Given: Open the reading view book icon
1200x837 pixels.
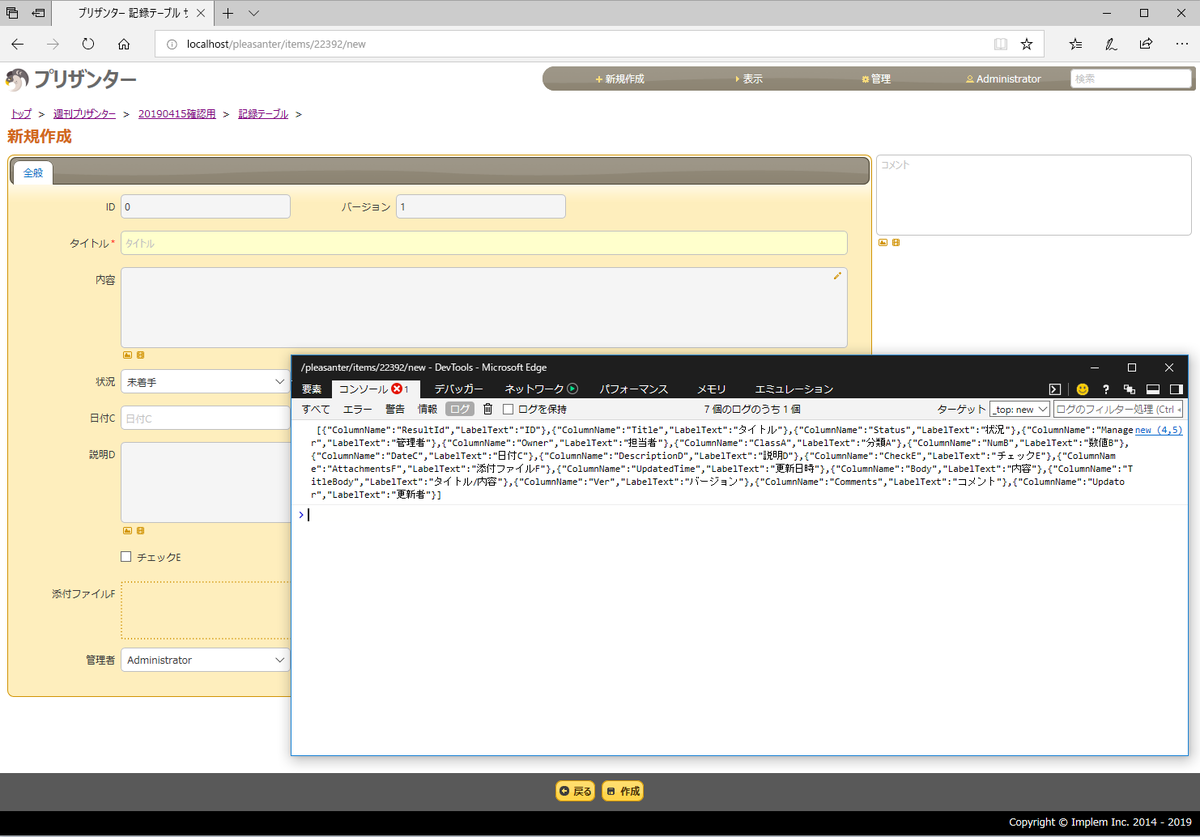Looking at the screenshot, I should (1001, 44).
